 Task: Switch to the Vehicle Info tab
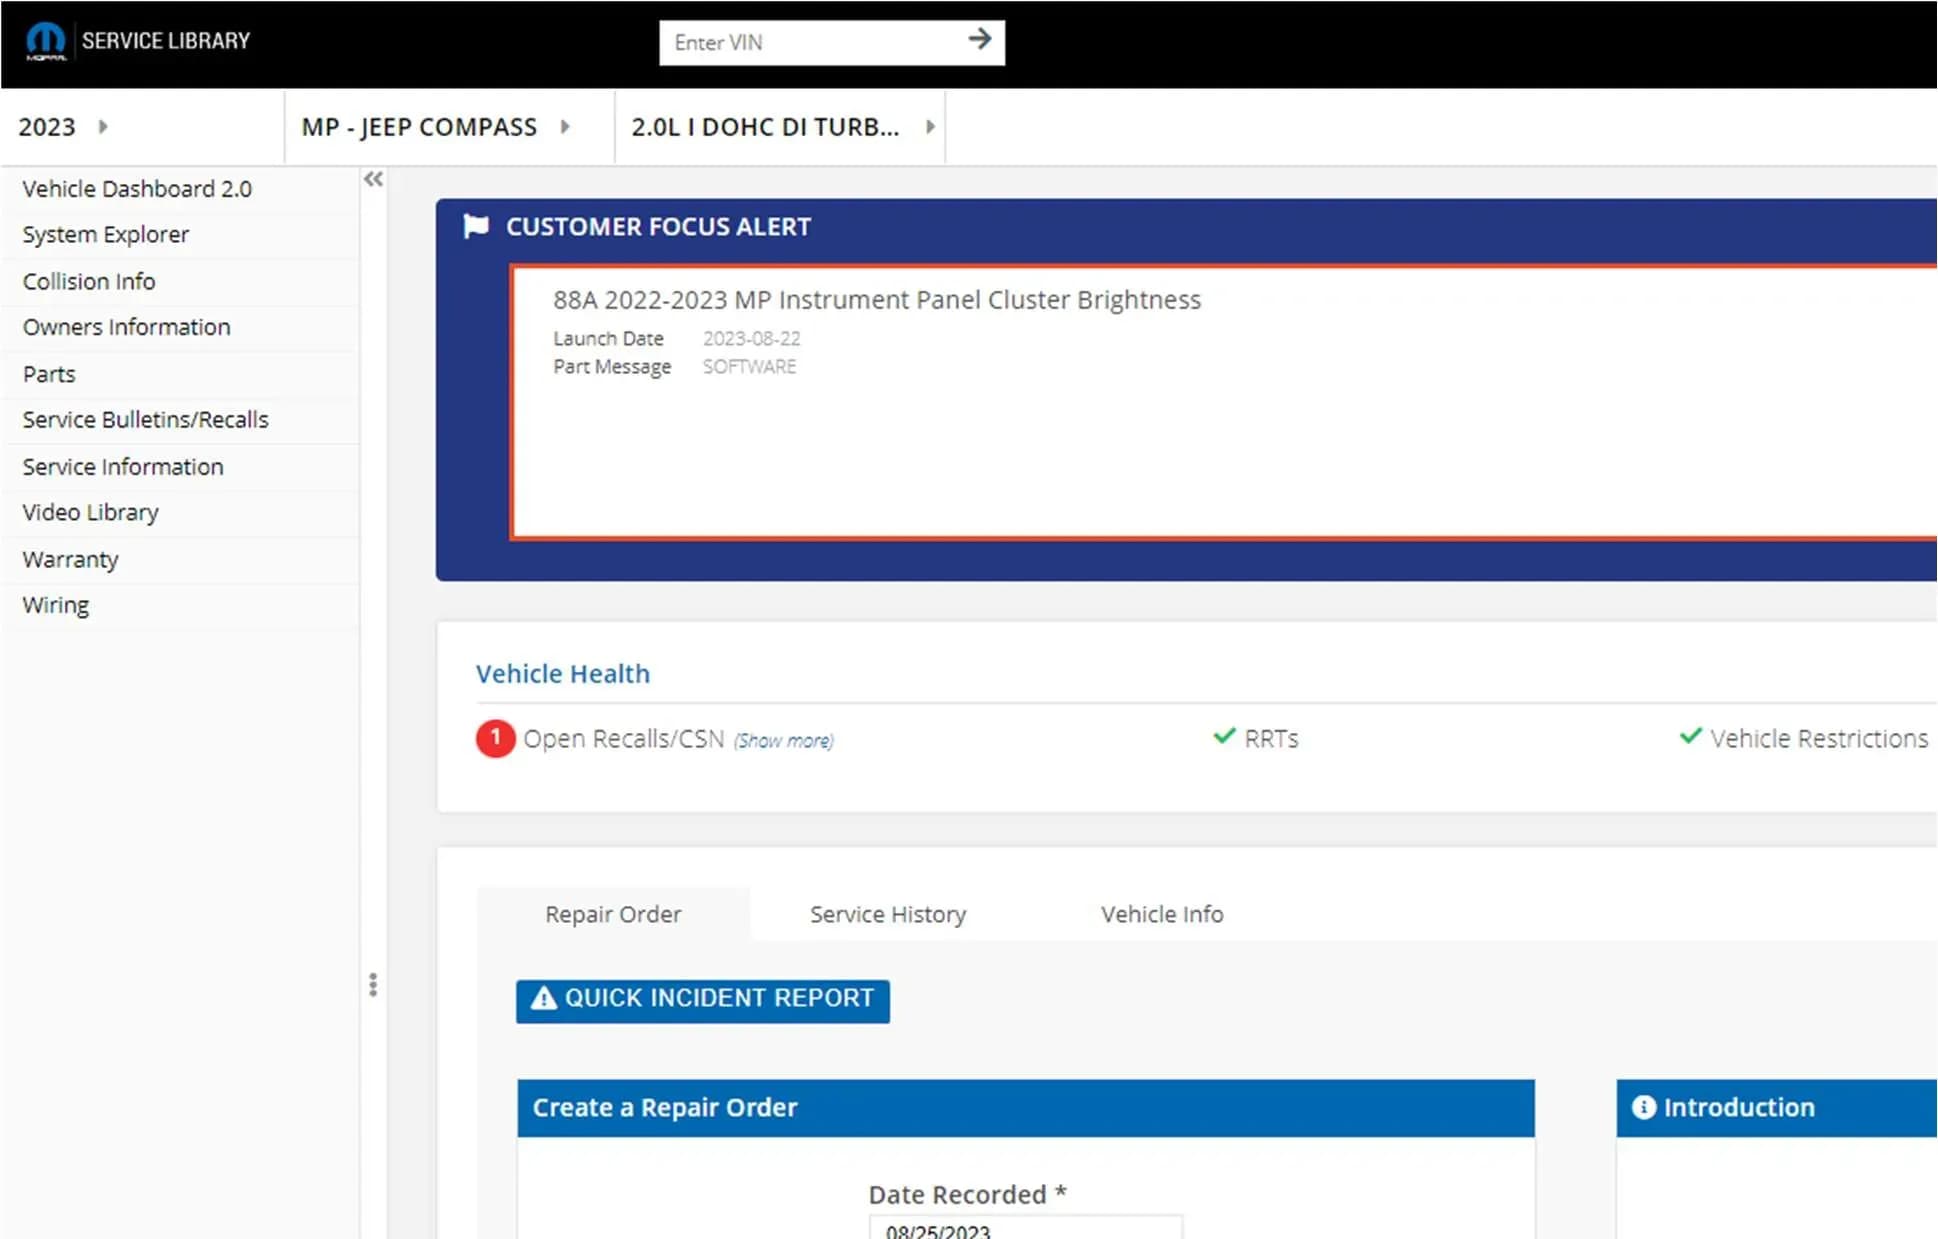click(1162, 914)
